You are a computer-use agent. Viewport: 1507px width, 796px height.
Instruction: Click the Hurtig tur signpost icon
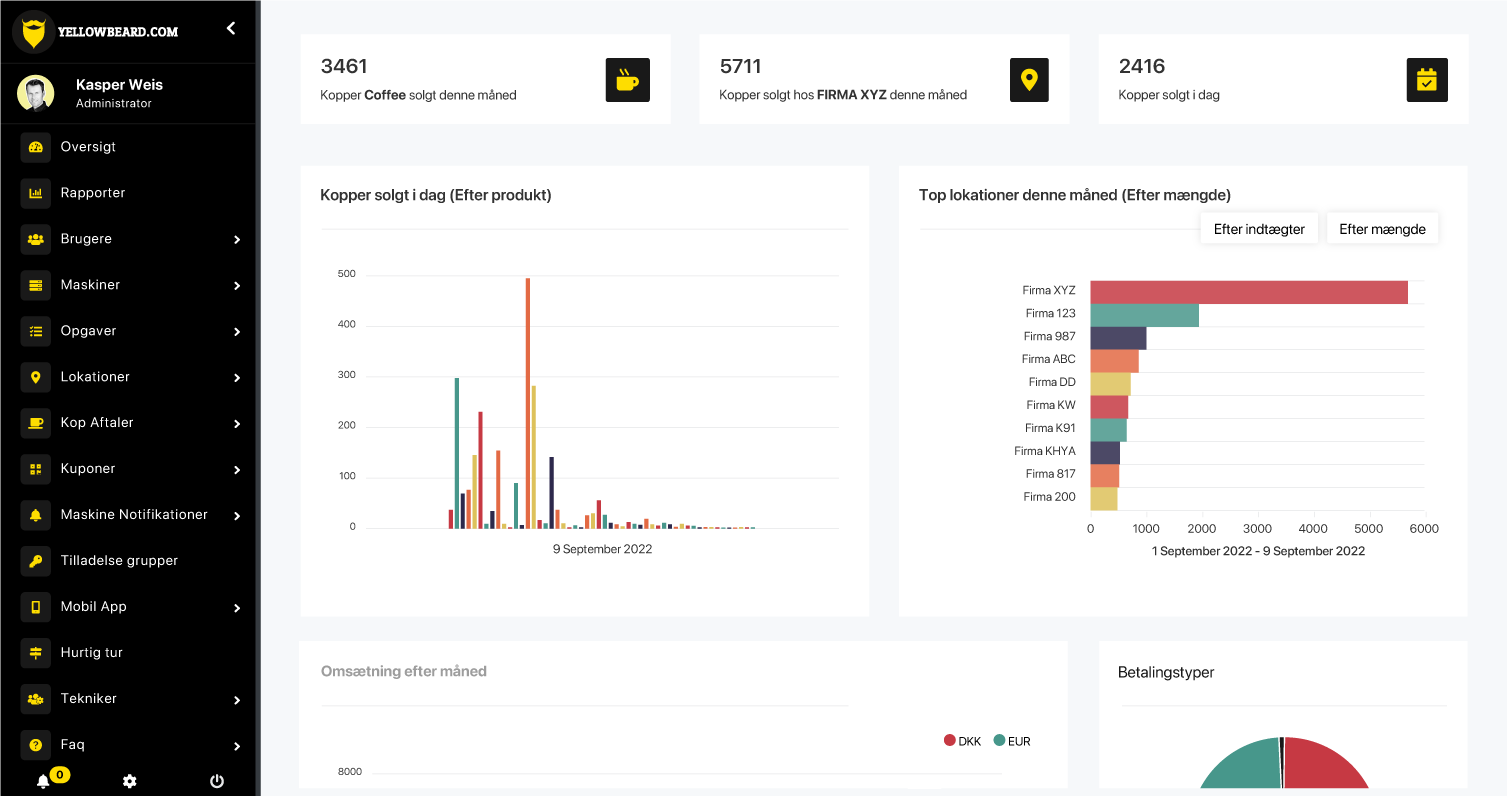click(x=36, y=653)
